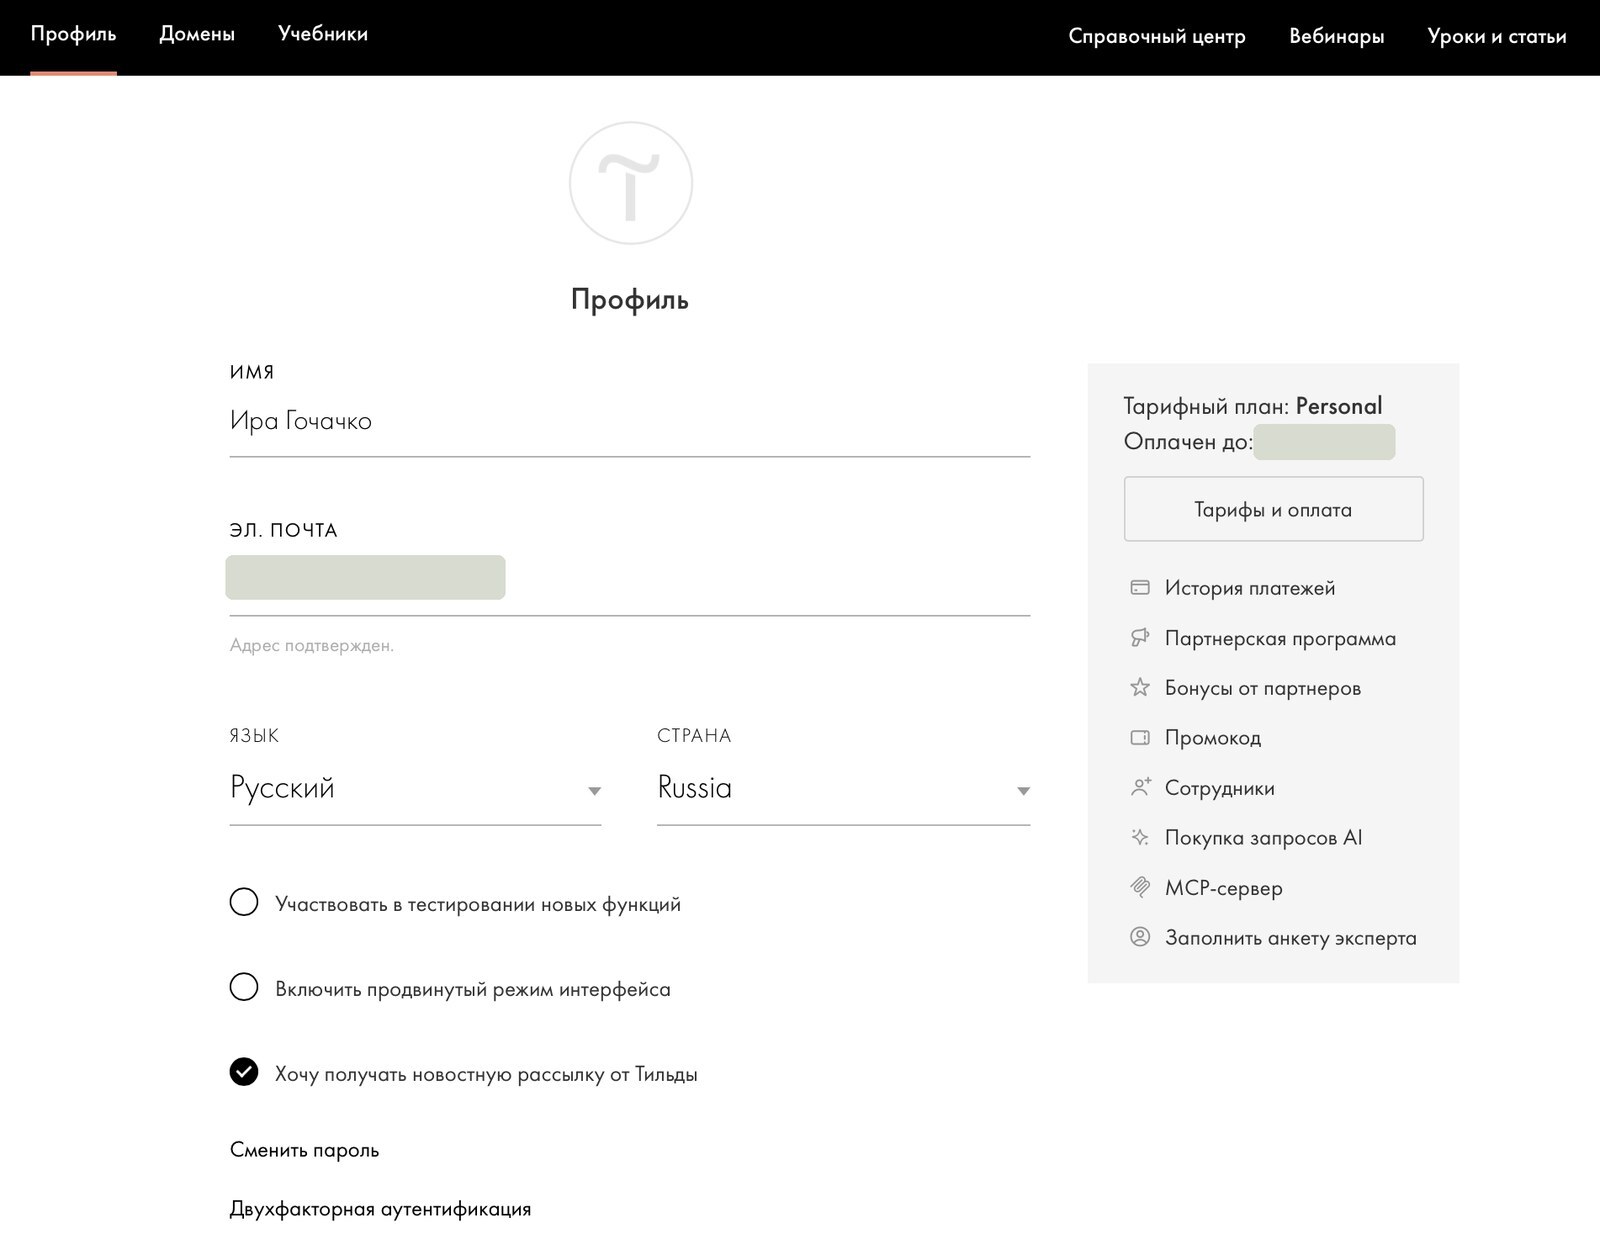This screenshot has height=1255, width=1600.
Task: Click the MCP server icon
Action: coord(1139,887)
